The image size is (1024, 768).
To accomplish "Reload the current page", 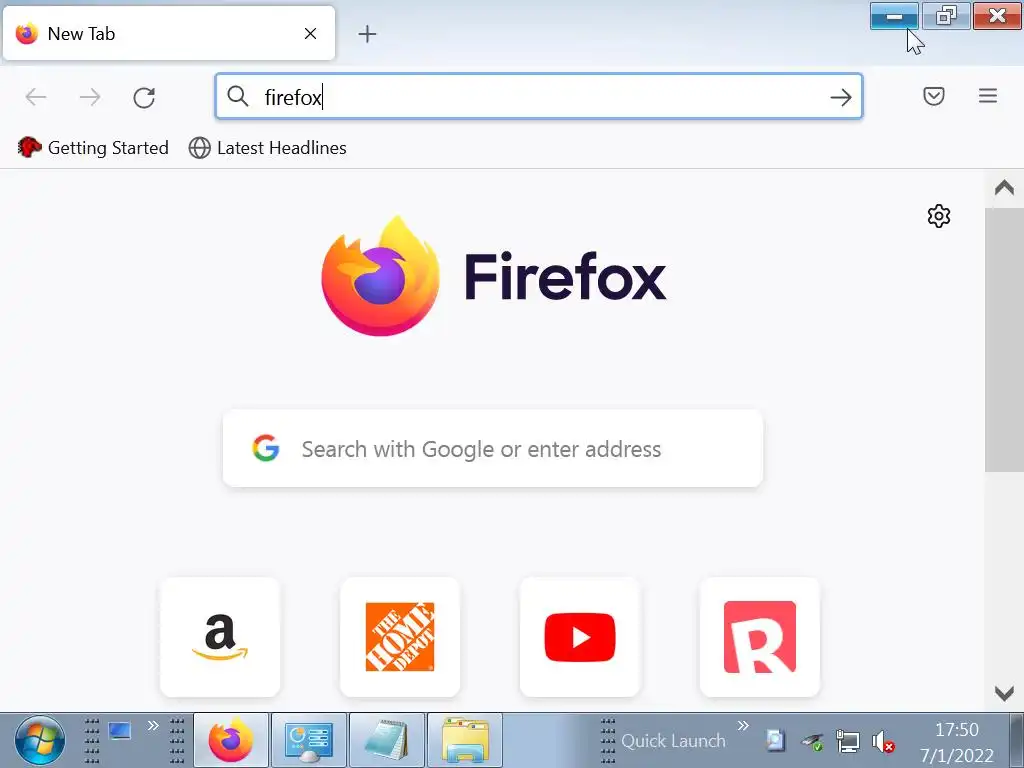I will coord(144,97).
